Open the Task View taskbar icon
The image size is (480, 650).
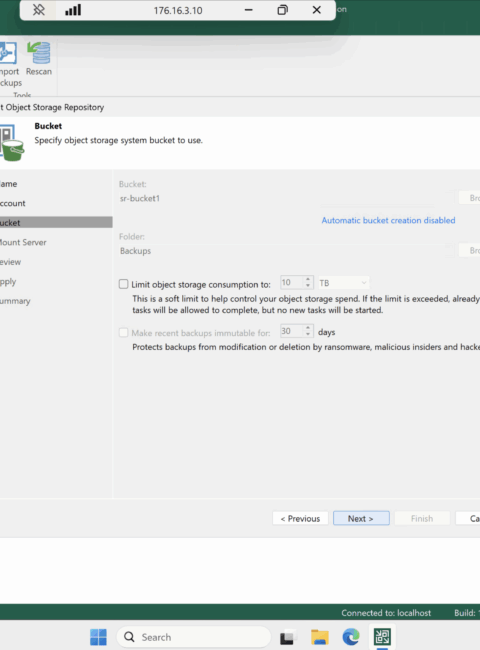(x=288, y=637)
